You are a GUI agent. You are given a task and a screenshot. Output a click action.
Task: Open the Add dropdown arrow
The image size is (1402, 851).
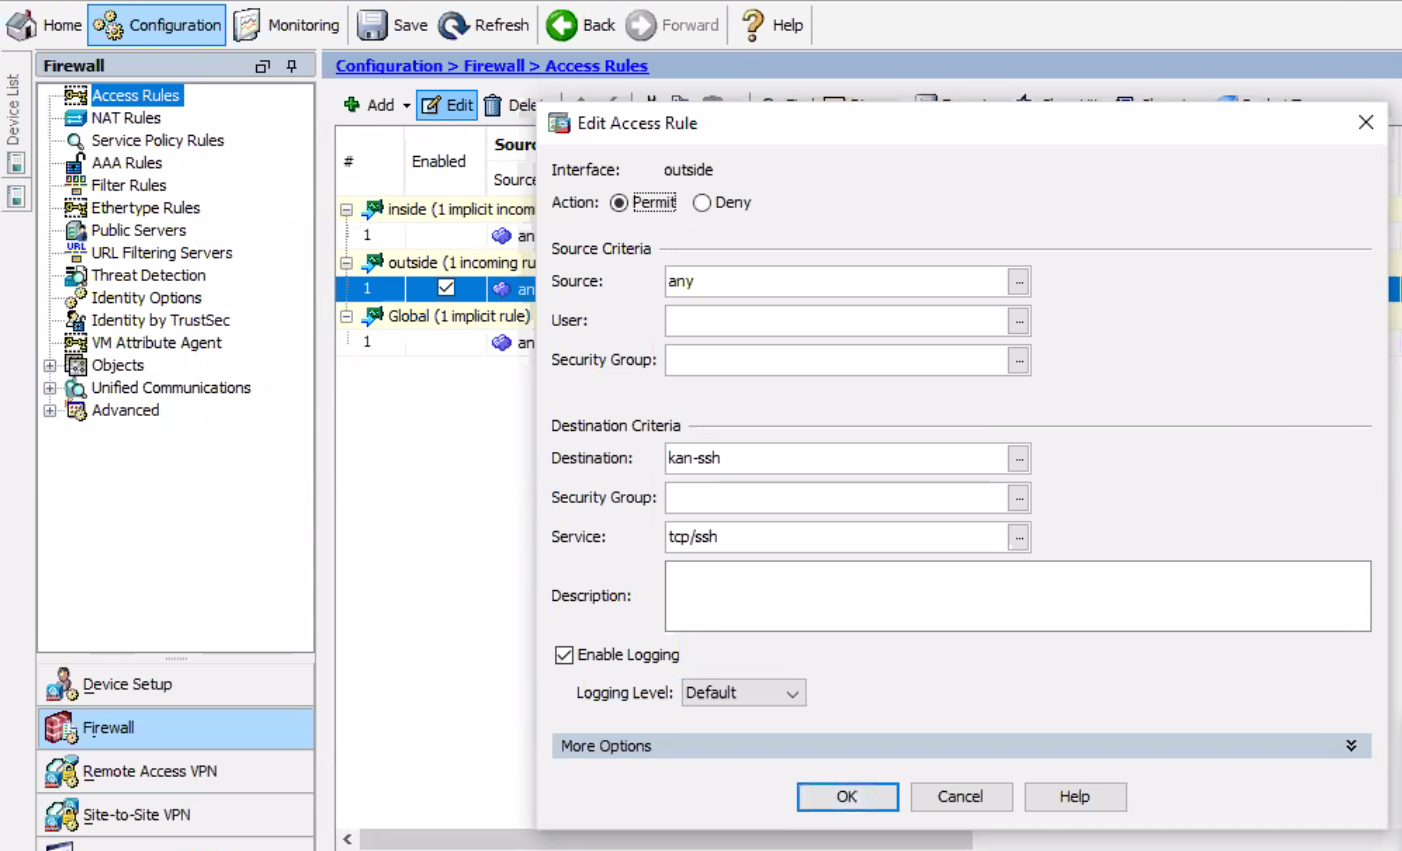tap(406, 105)
